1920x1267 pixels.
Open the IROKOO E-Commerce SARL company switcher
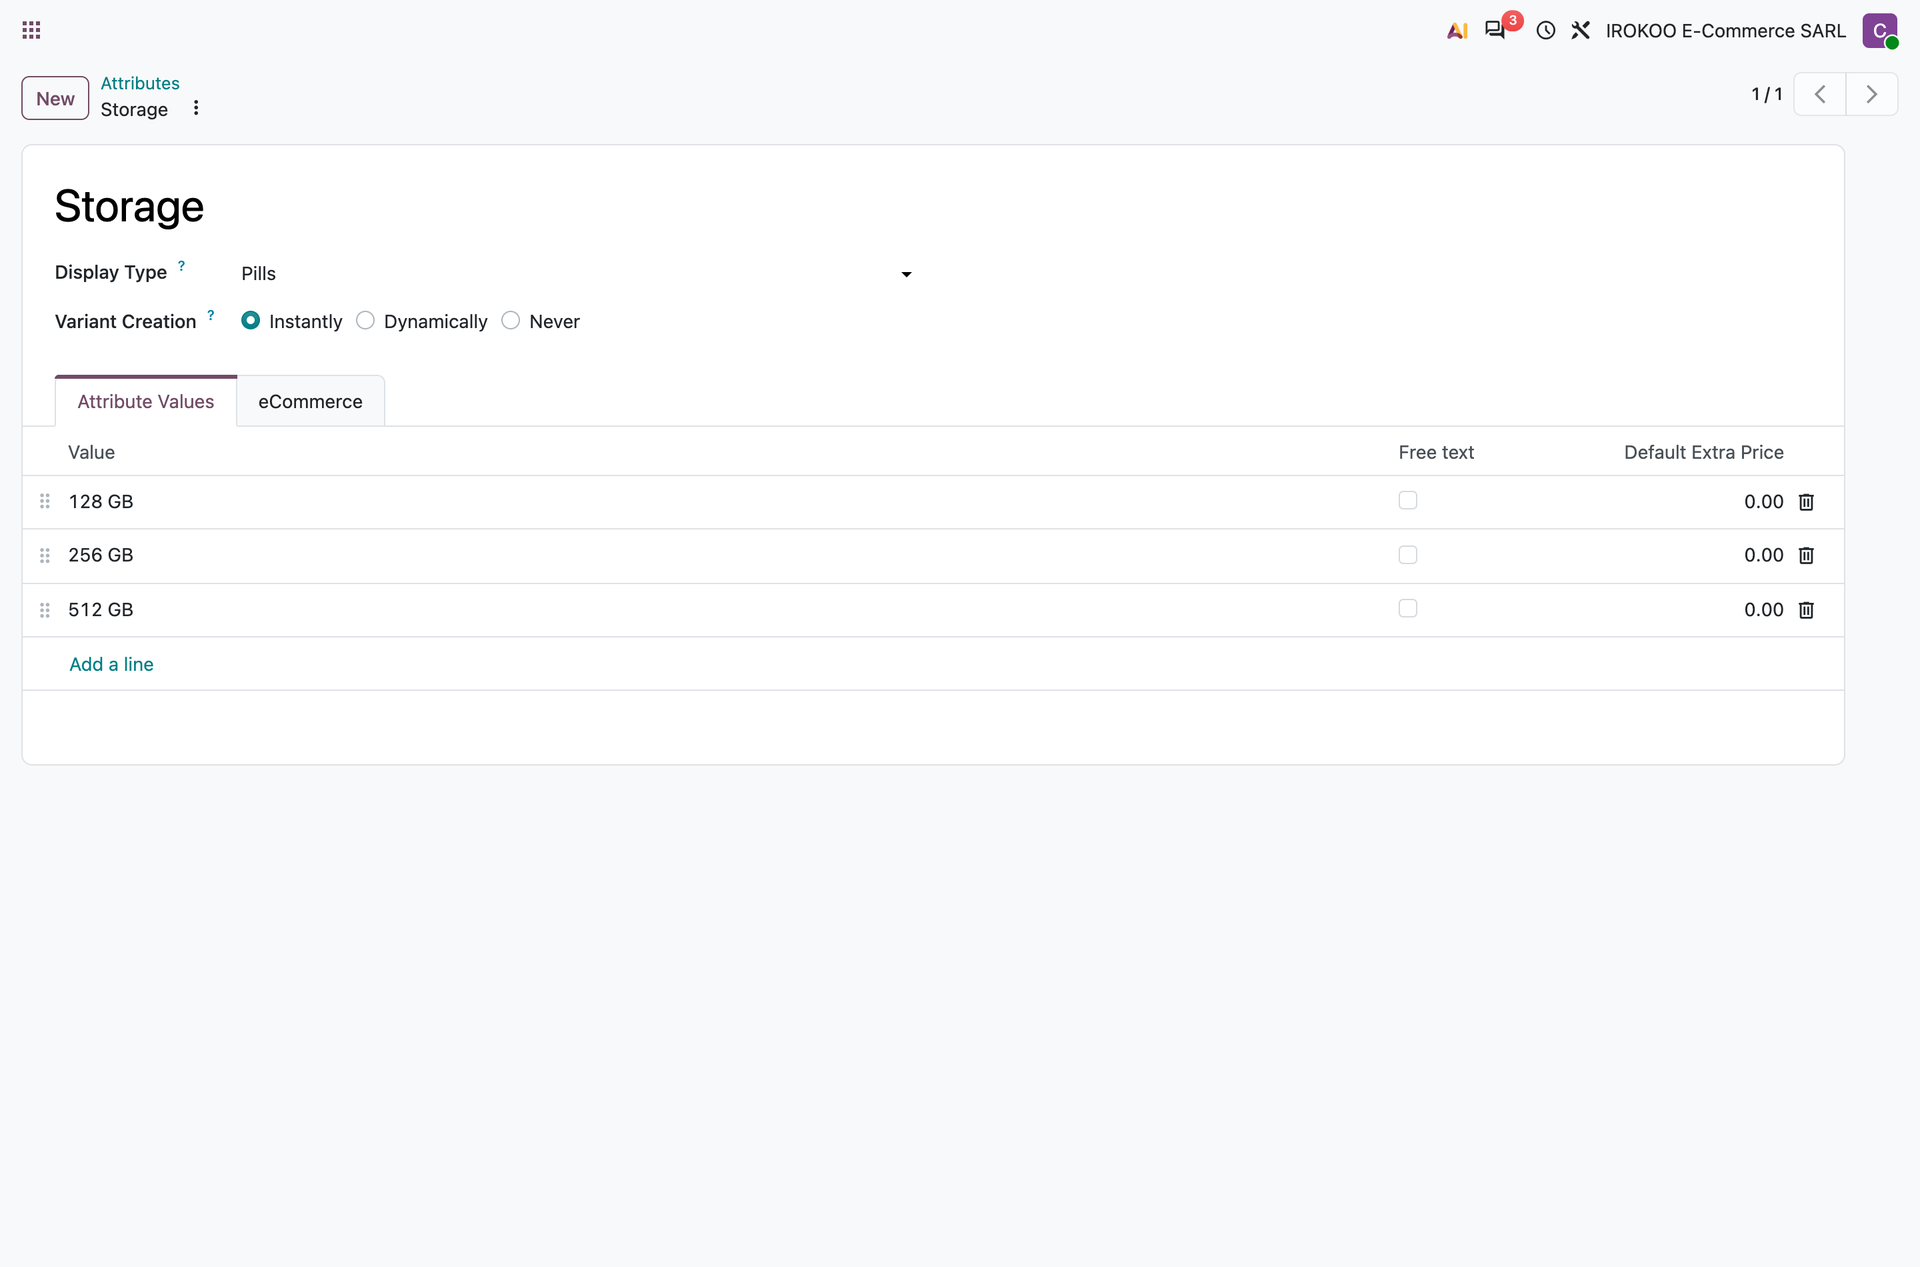point(1725,31)
